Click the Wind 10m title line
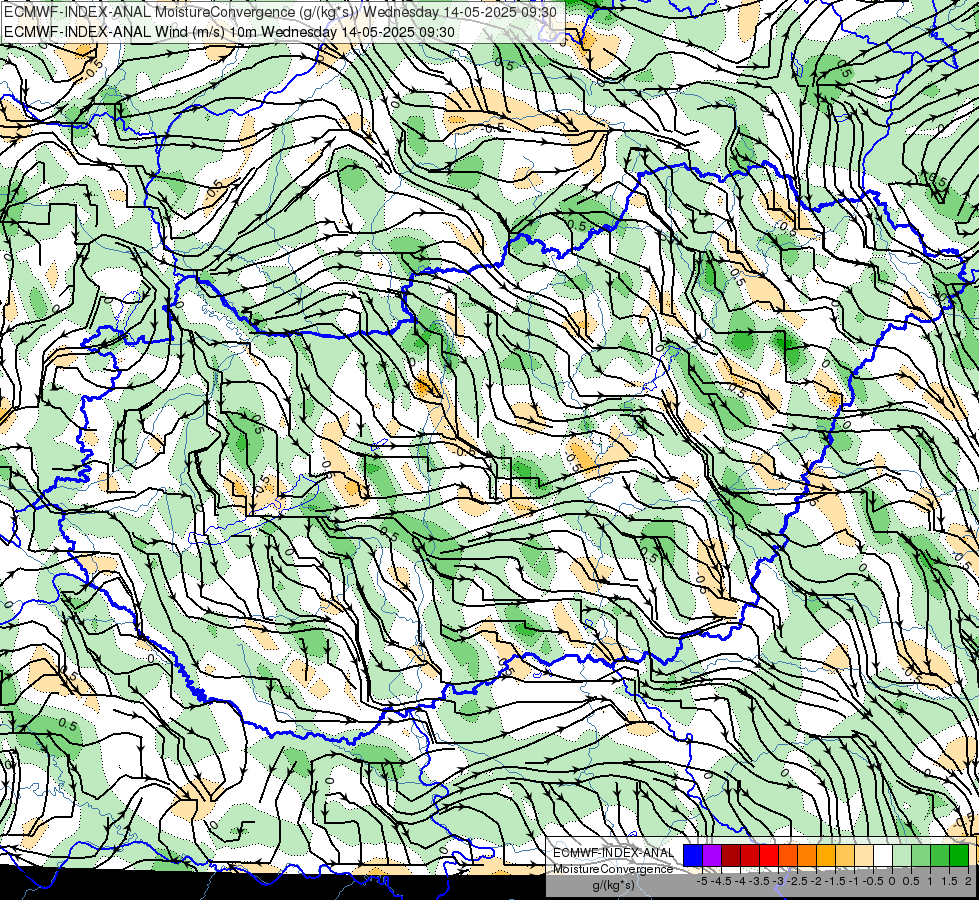This screenshot has width=979, height=900. (229, 32)
